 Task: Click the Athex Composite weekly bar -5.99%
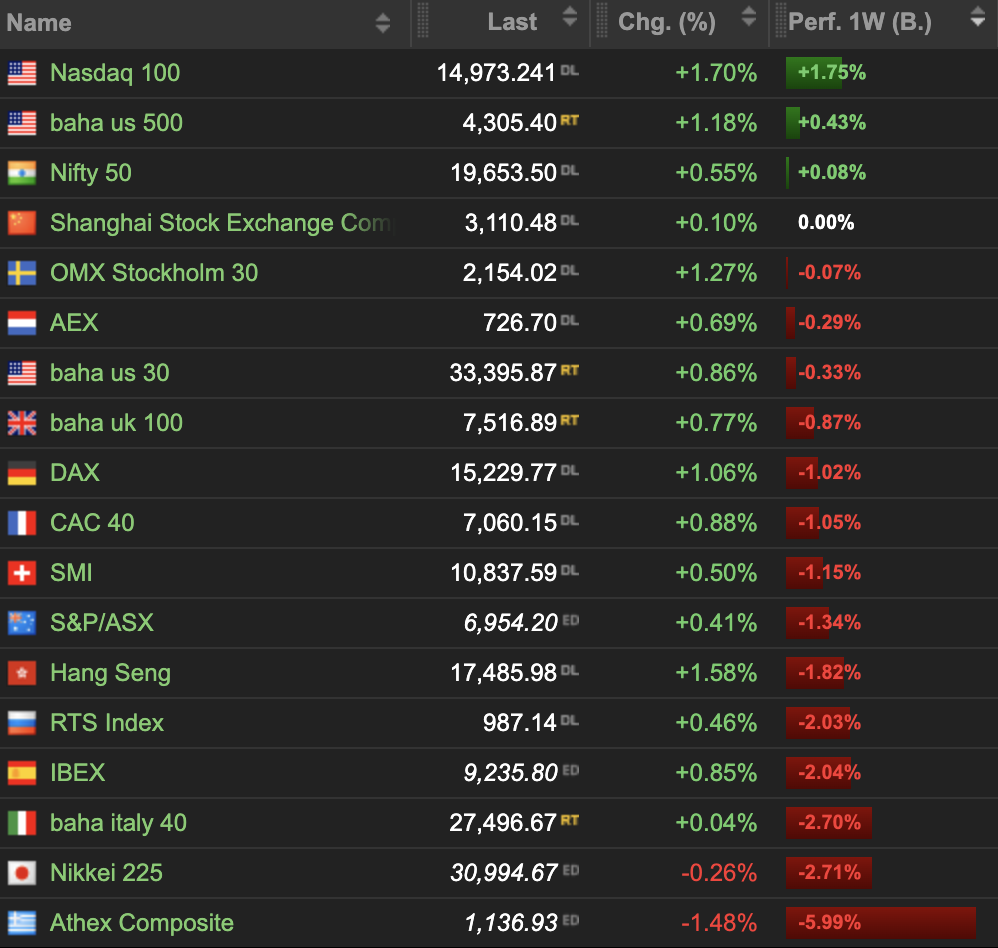tap(881, 923)
